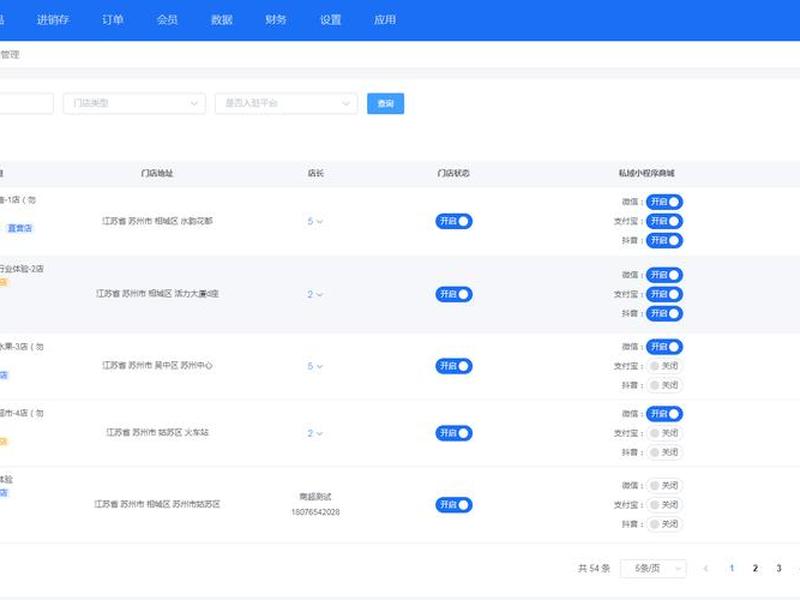800x600 pixels.
Task: Toggle the 门店状态 switch for the 苏州中心 store
Action: point(454,366)
